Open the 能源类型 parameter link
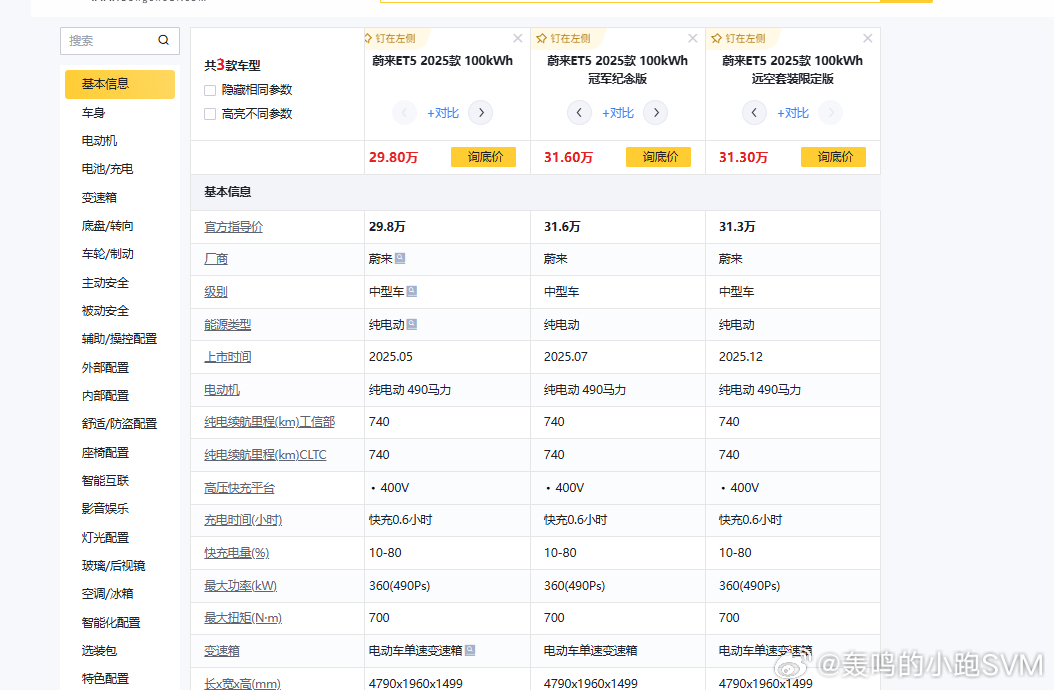The image size is (1054, 690). [227, 325]
